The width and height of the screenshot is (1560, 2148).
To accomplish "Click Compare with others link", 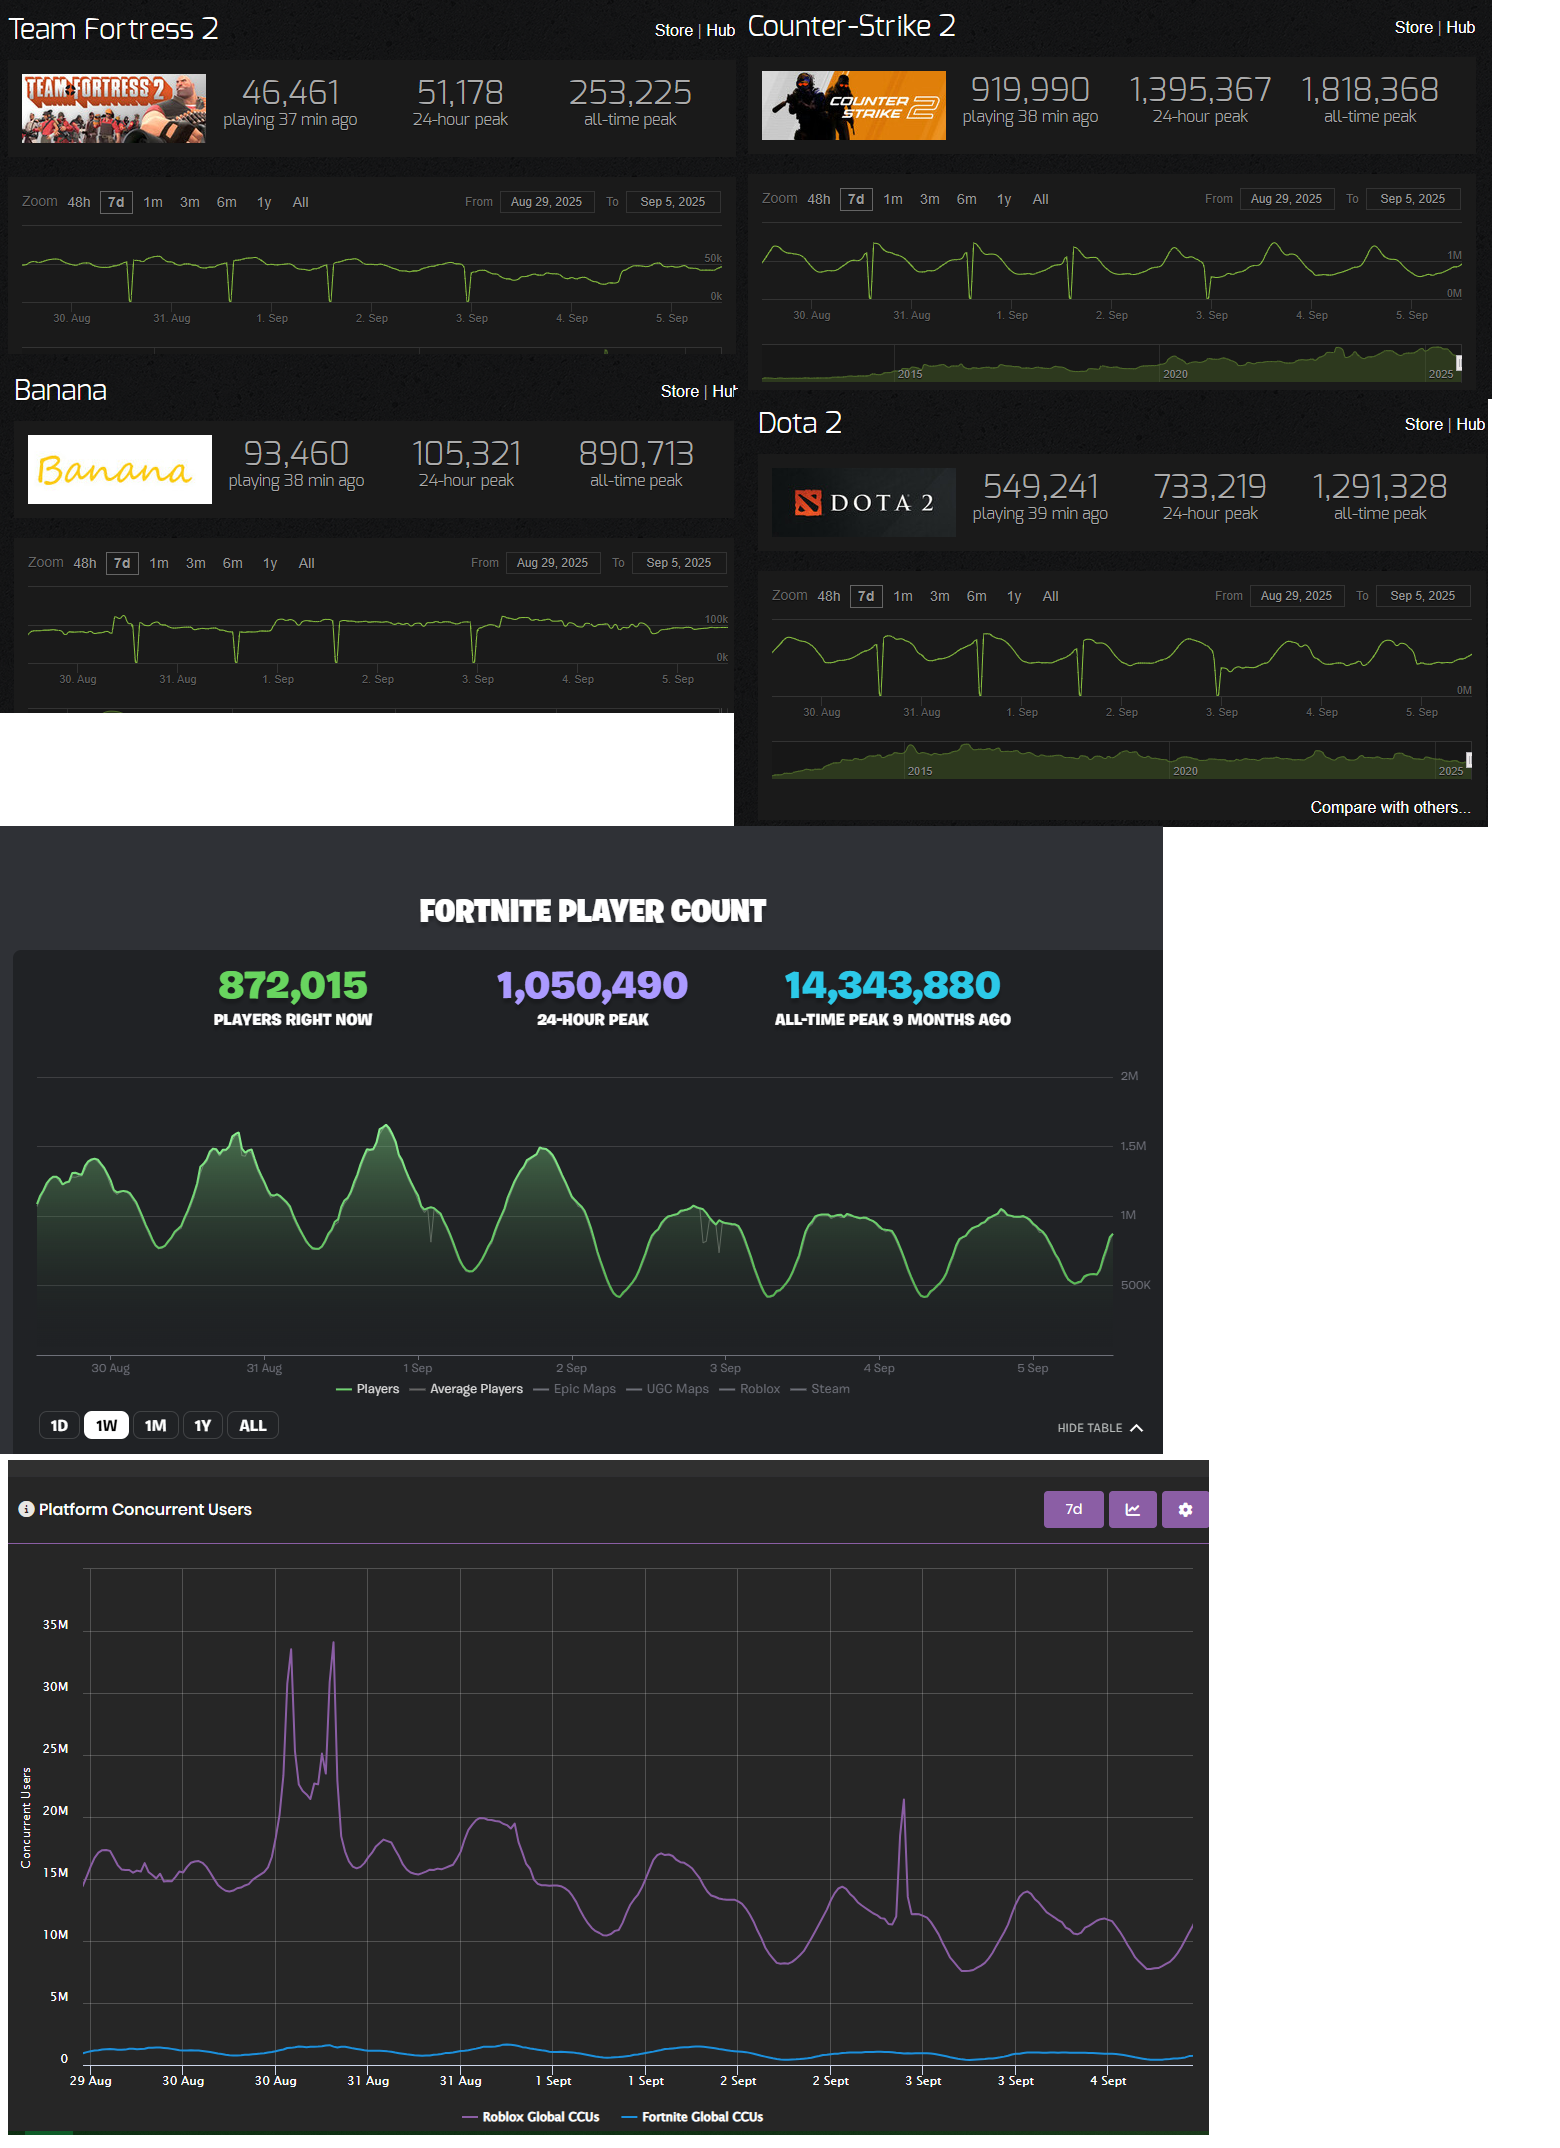I will pyautogui.click(x=1390, y=807).
